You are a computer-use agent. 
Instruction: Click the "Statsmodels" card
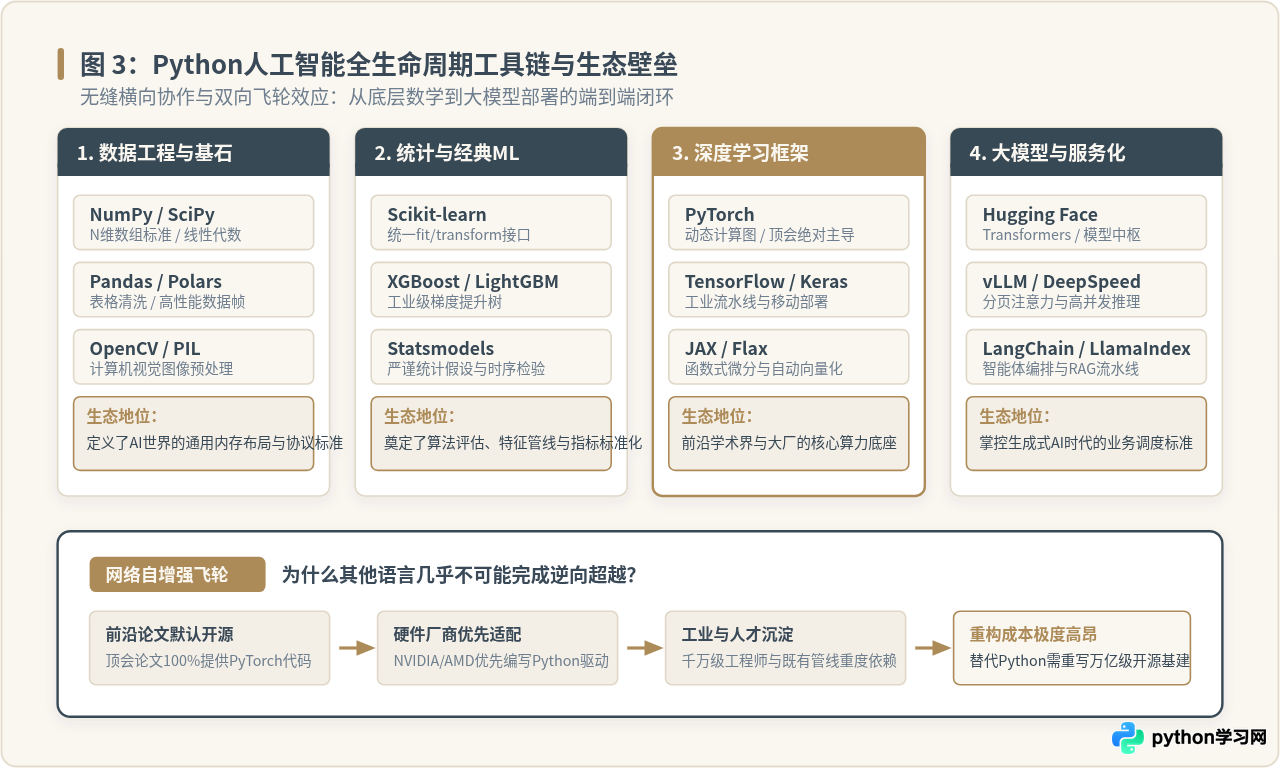point(491,356)
